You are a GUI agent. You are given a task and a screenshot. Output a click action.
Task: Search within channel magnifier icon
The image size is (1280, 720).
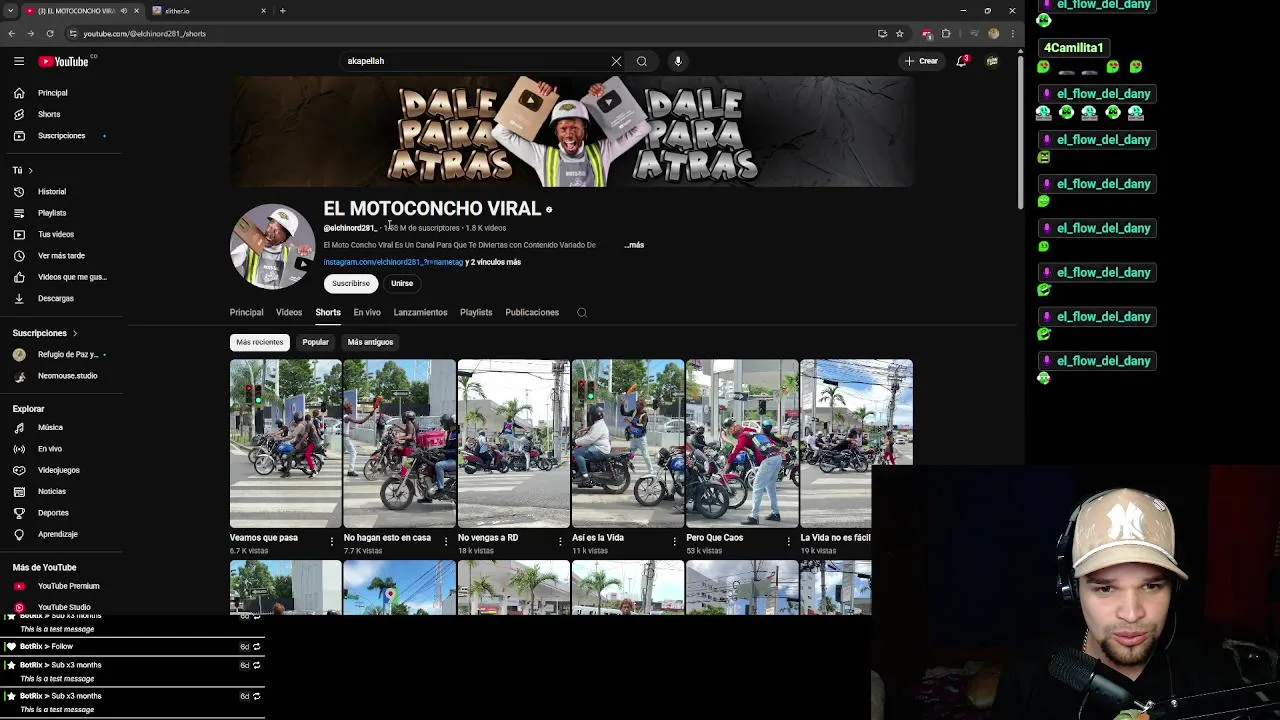point(582,313)
